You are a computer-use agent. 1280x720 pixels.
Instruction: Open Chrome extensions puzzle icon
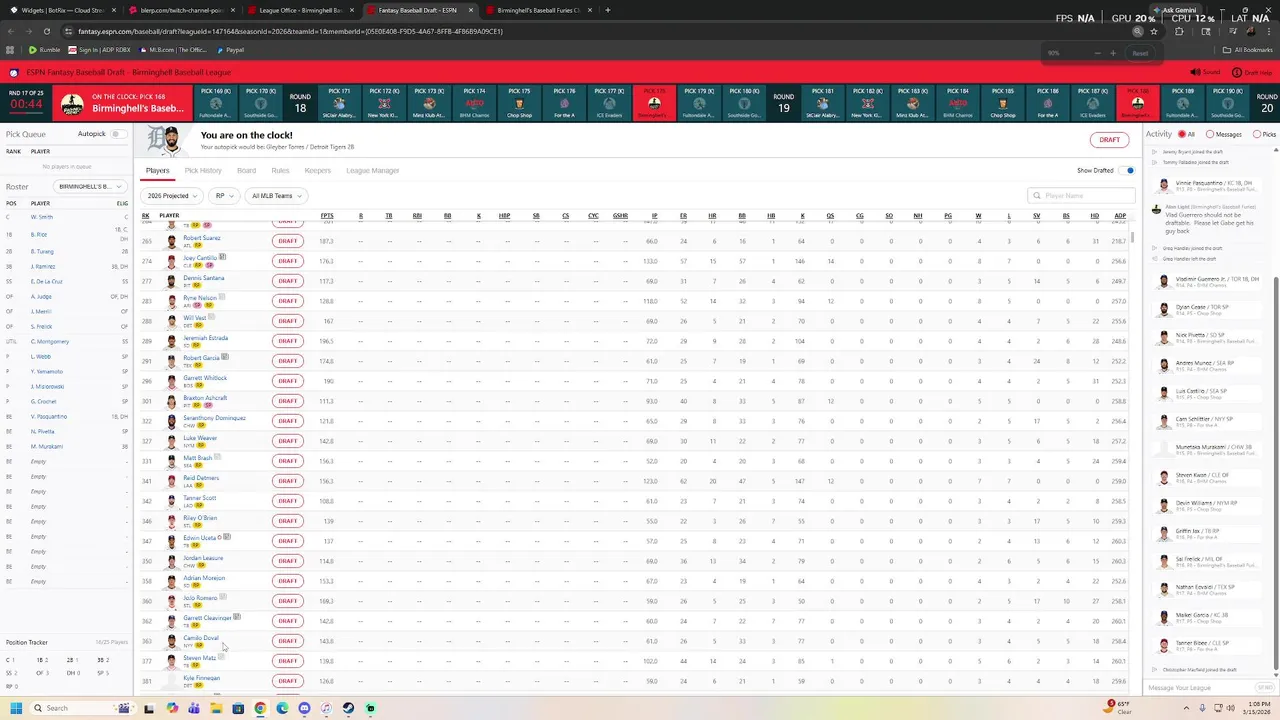[1178, 31]
